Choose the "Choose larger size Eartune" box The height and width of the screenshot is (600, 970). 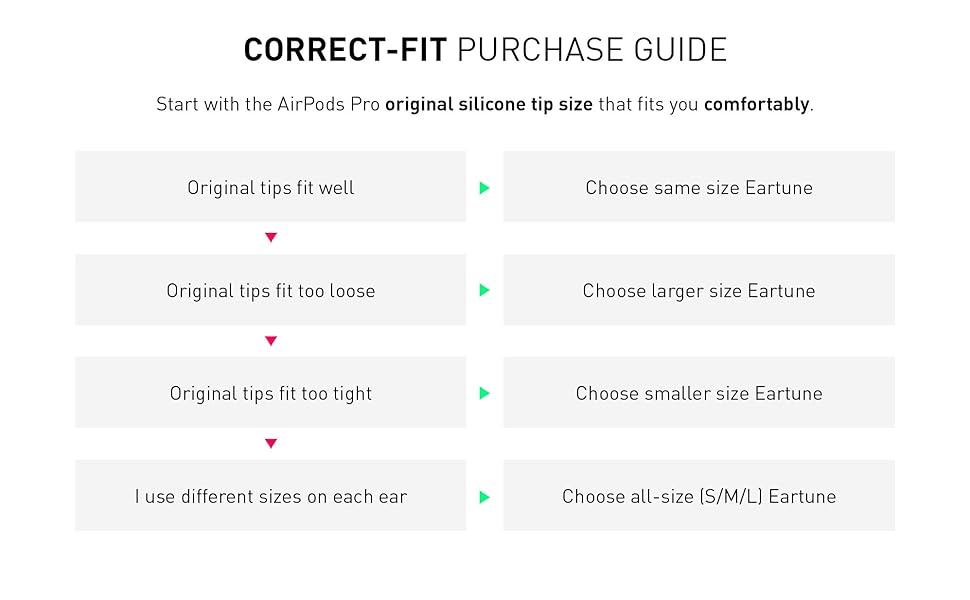pos(698,290)
